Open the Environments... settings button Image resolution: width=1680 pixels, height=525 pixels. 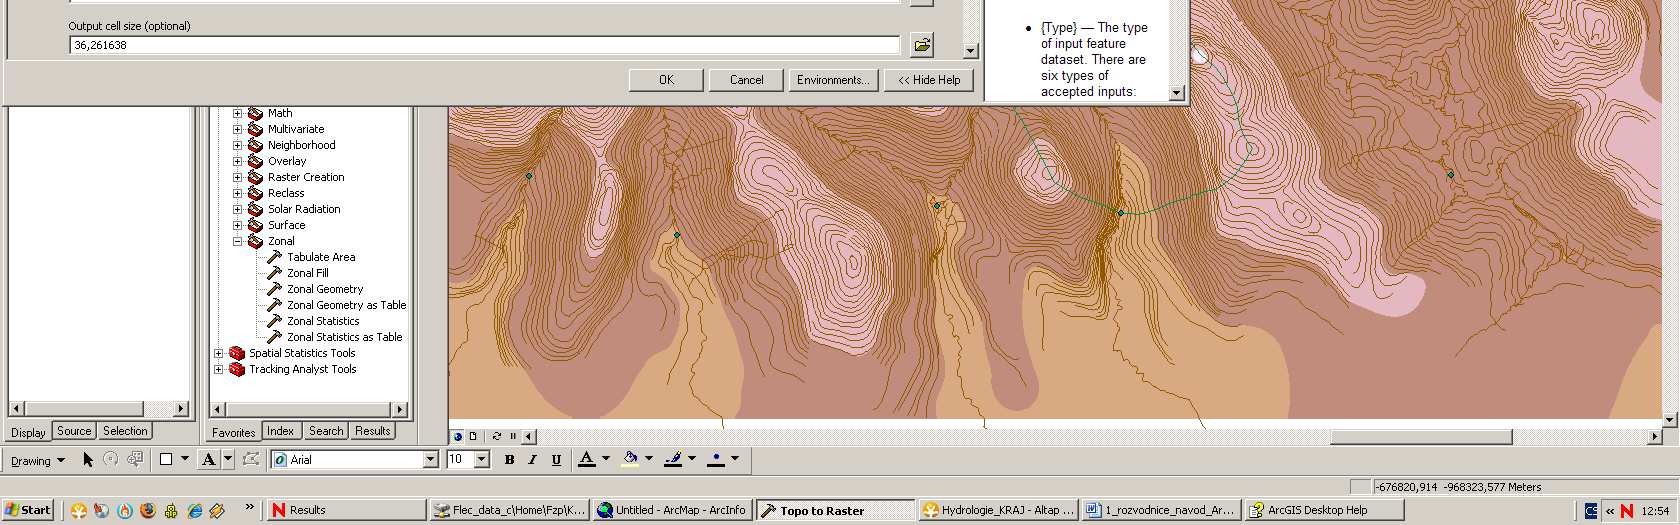834,80
